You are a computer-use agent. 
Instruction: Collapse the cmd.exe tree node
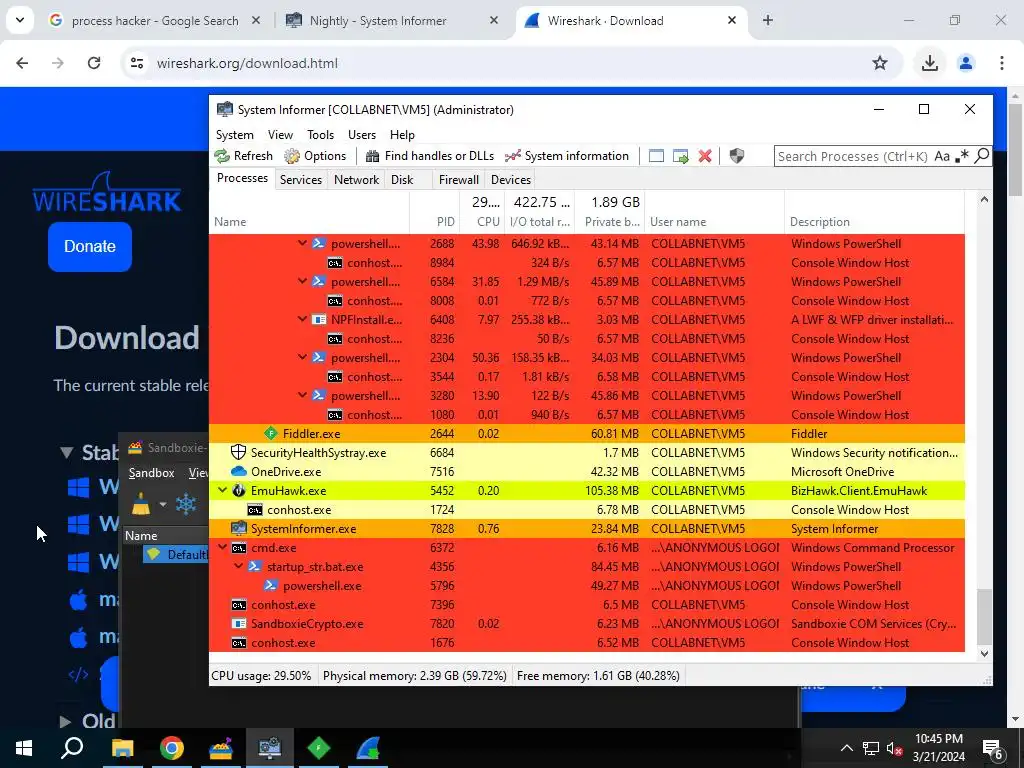tap(222, 547)
